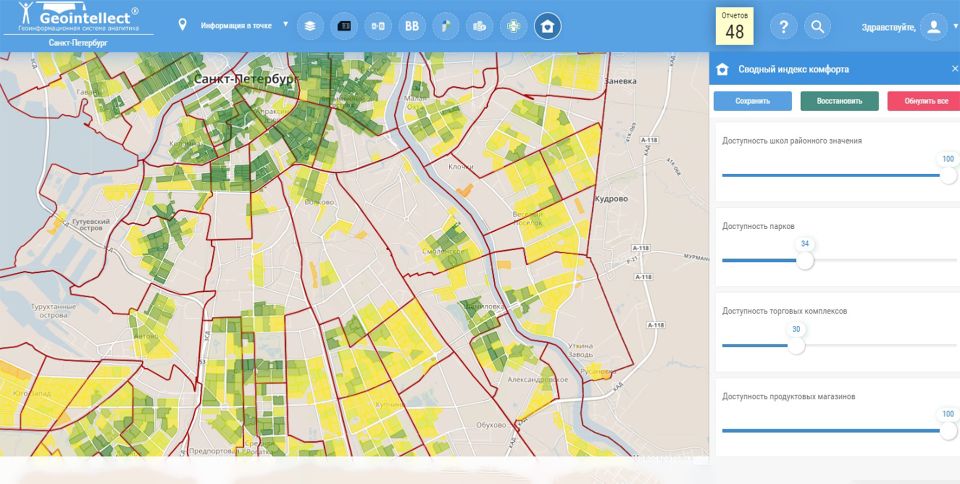Open the layers stack icon in toolbar

pyautogui.click(x=310, y=26)
